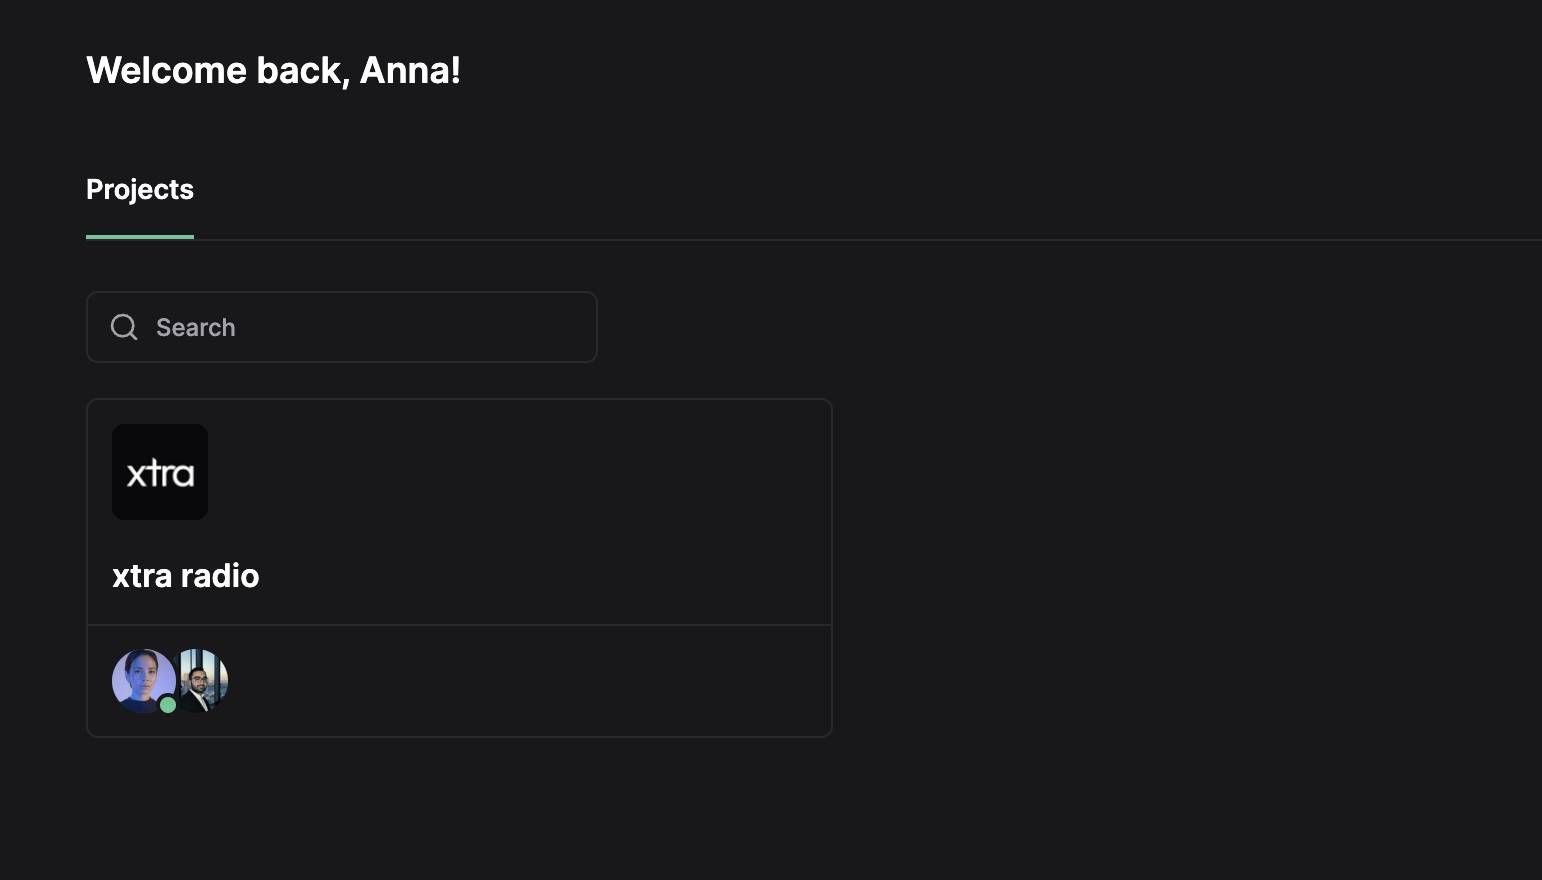Click the xtra logo icon

point(160,472)
